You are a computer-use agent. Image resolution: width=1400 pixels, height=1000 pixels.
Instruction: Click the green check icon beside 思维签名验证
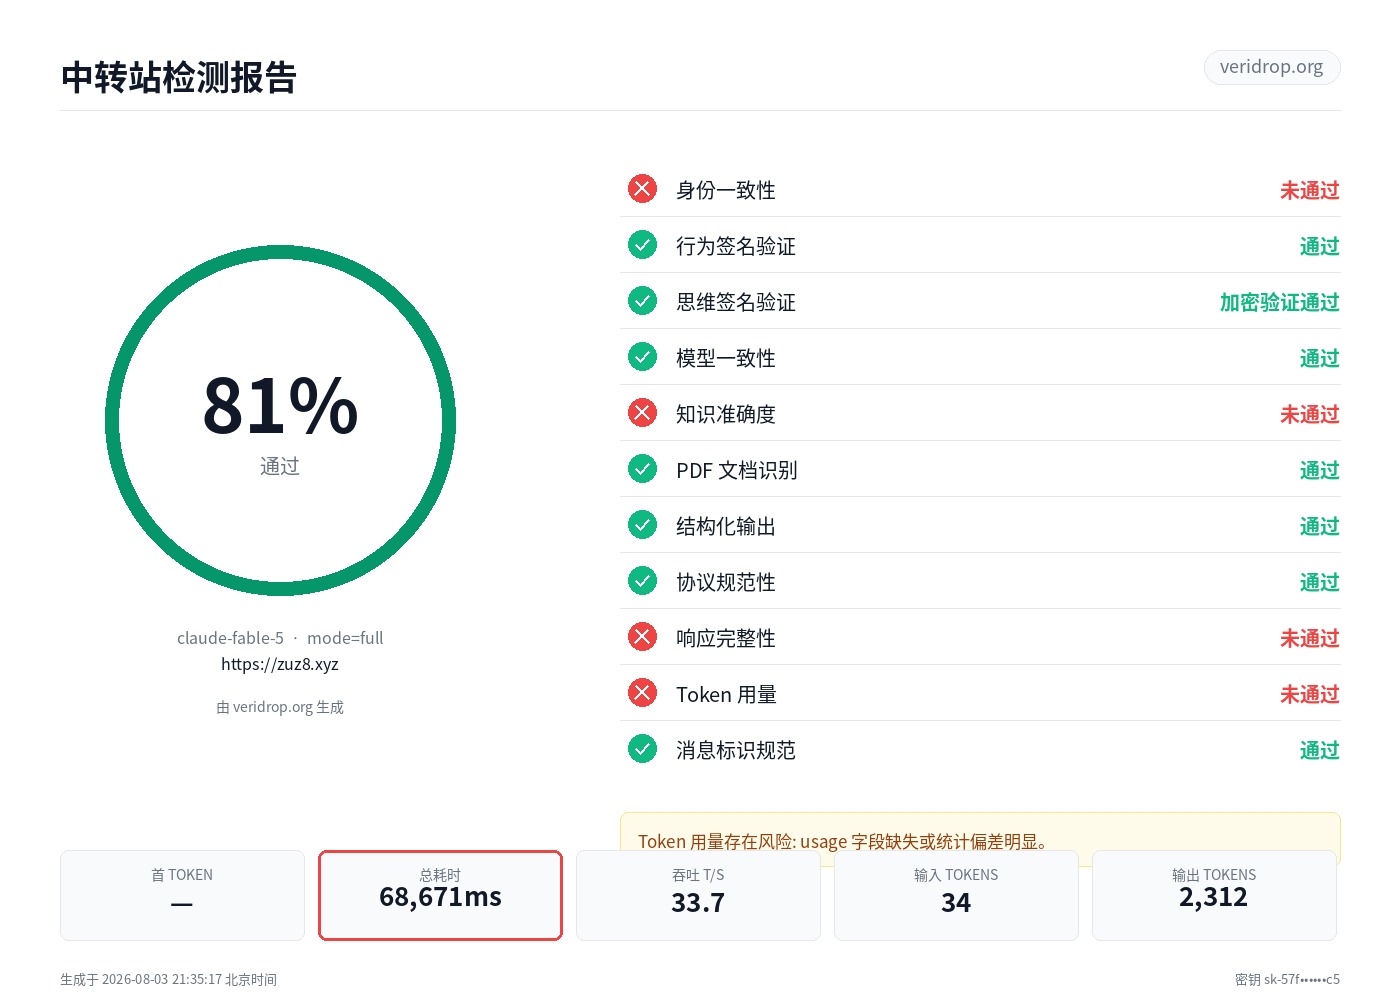(642, 301)
